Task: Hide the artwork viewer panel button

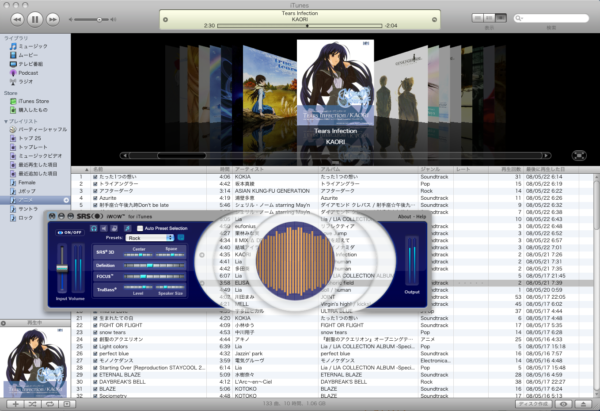Action: pyautogui.click(x=67, y=404)
